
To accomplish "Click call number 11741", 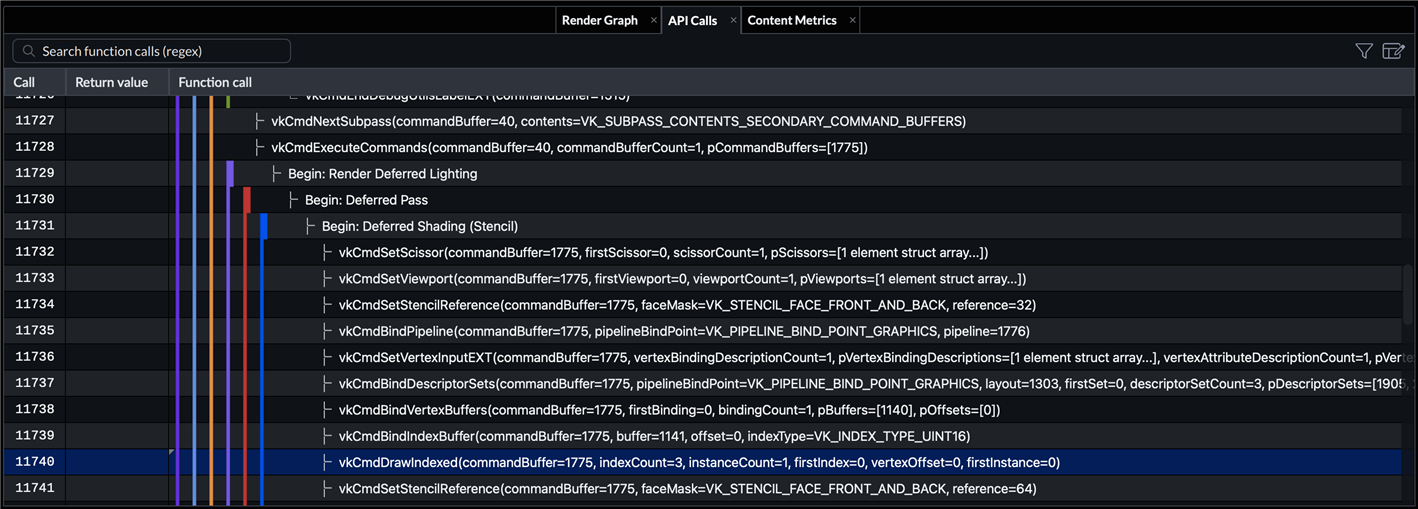I will (x=34, y=488).
